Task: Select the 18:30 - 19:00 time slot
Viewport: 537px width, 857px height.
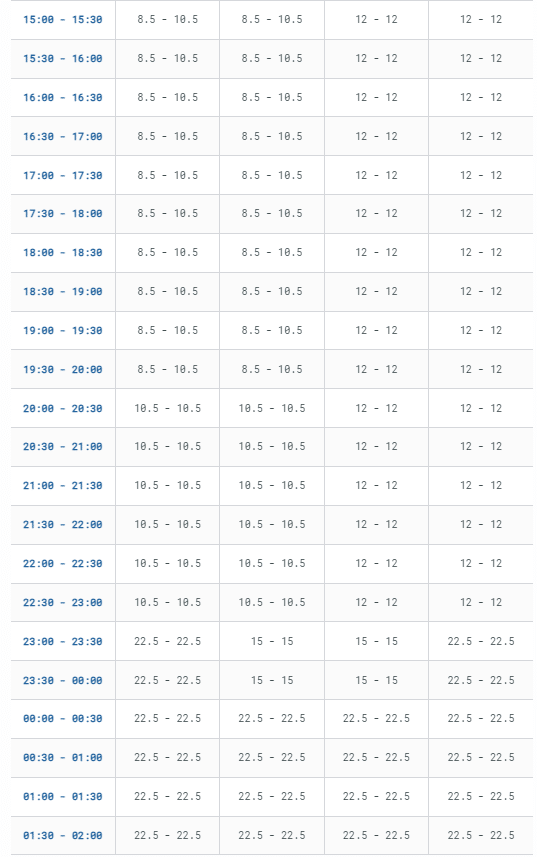Action: coord(63,292)
